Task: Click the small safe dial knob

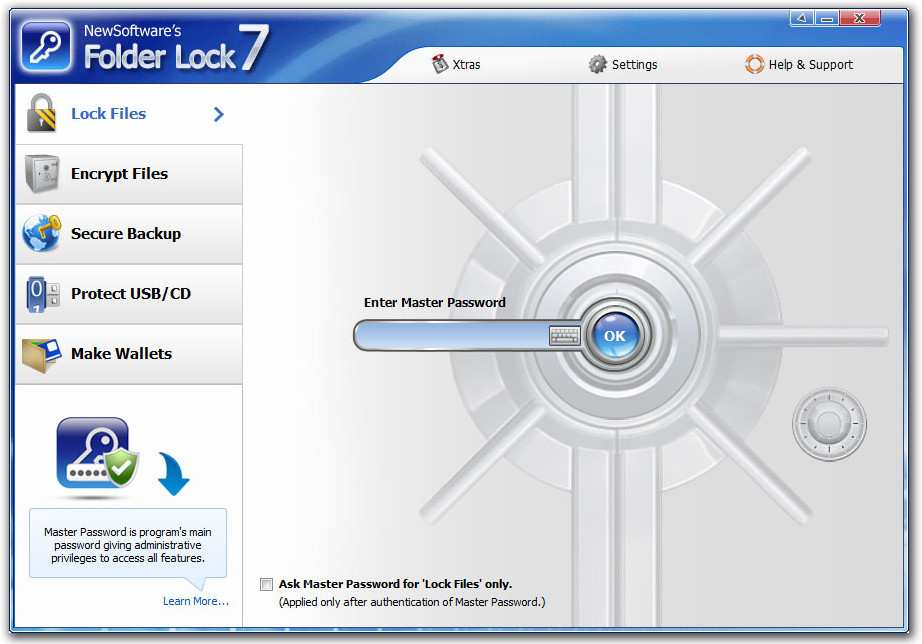Action: click(x=829, y=423)
